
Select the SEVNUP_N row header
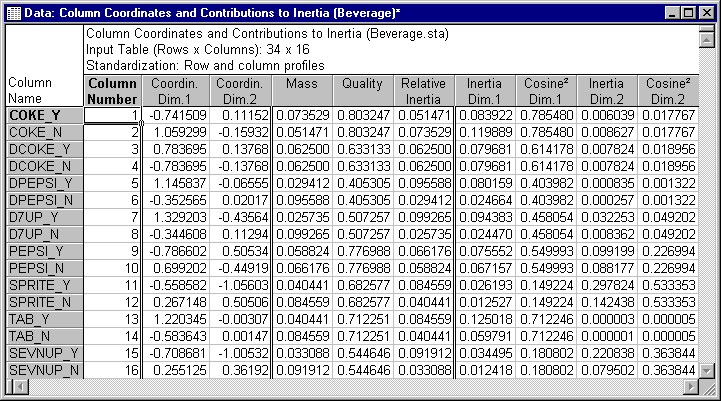click(43, 369)
